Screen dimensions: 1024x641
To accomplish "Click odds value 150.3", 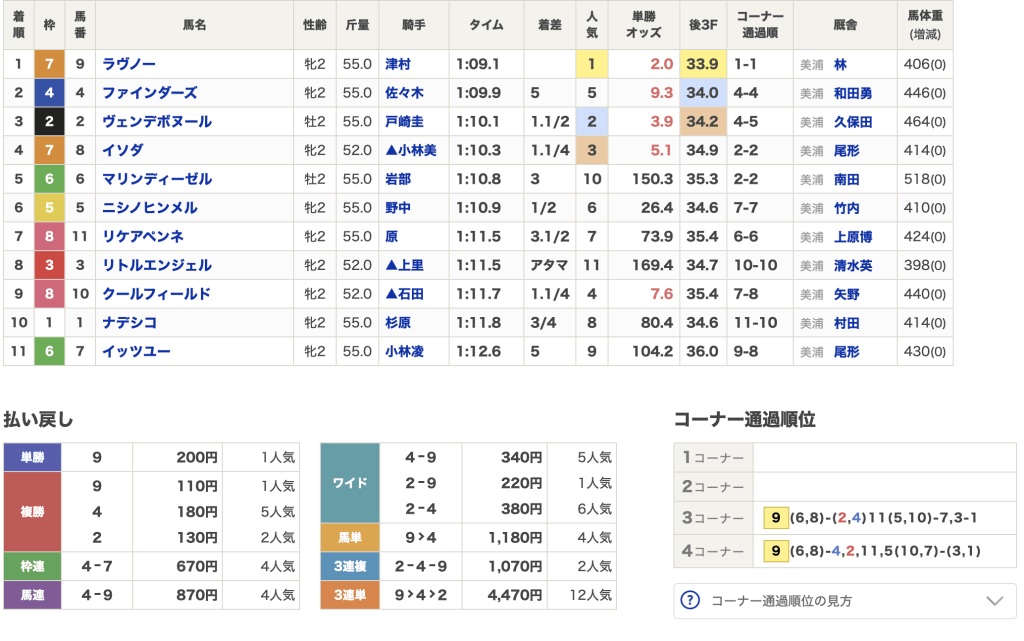I will coord(652,179).
